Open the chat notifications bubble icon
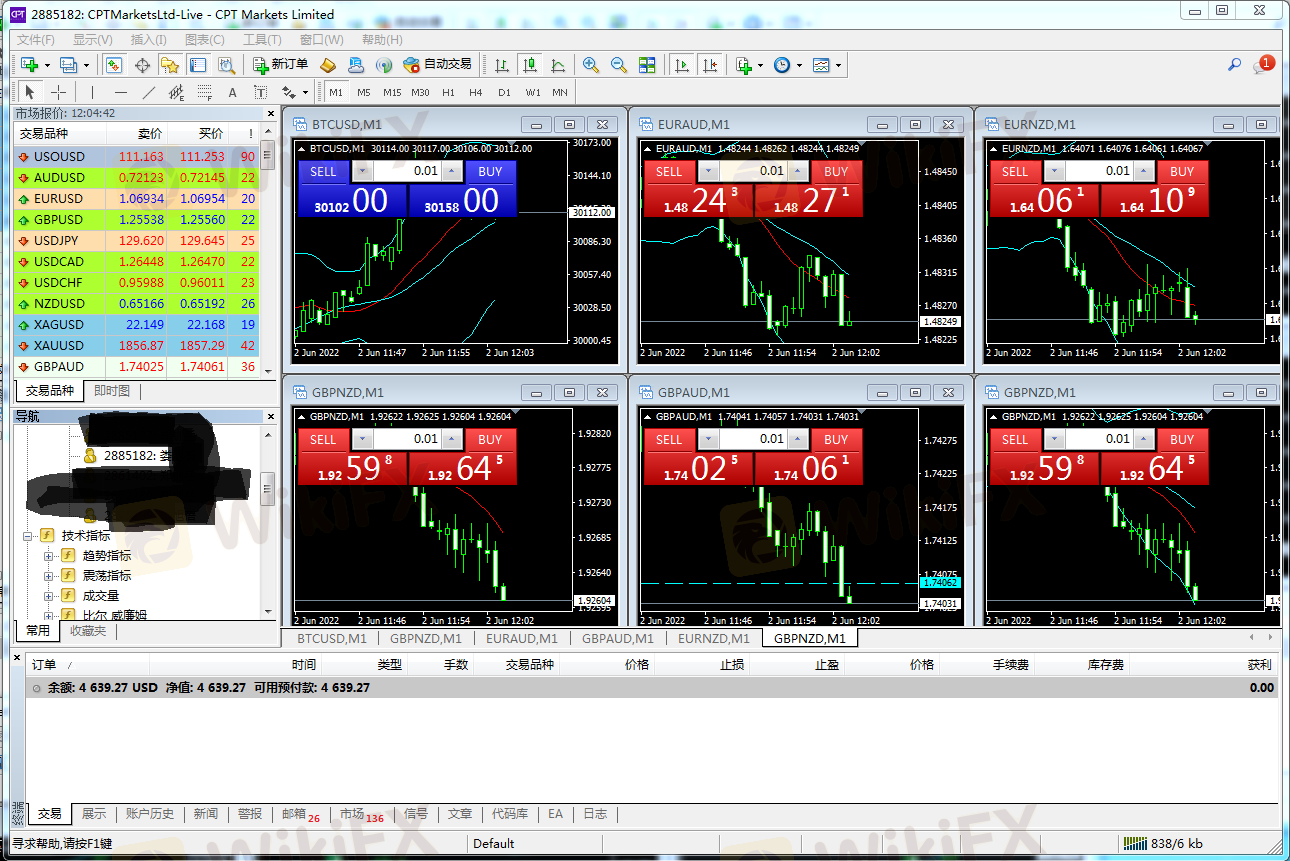Image resolution: width=1290 pixels, height=861 pixels. coord(1263,65)
